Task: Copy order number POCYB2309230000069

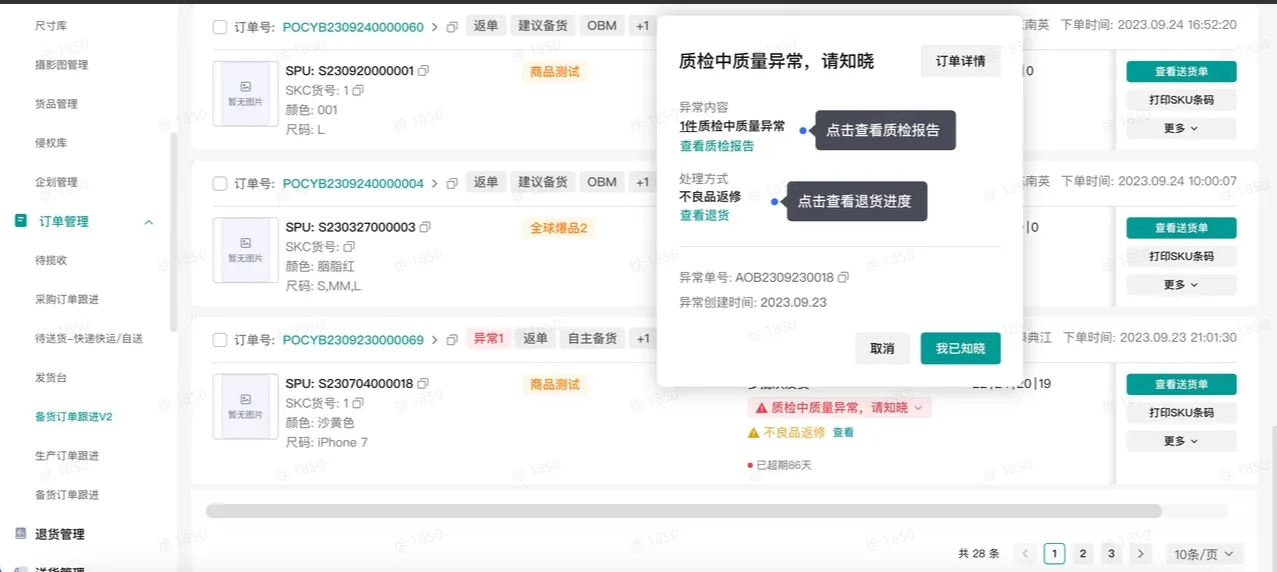Action: [452, 340]
